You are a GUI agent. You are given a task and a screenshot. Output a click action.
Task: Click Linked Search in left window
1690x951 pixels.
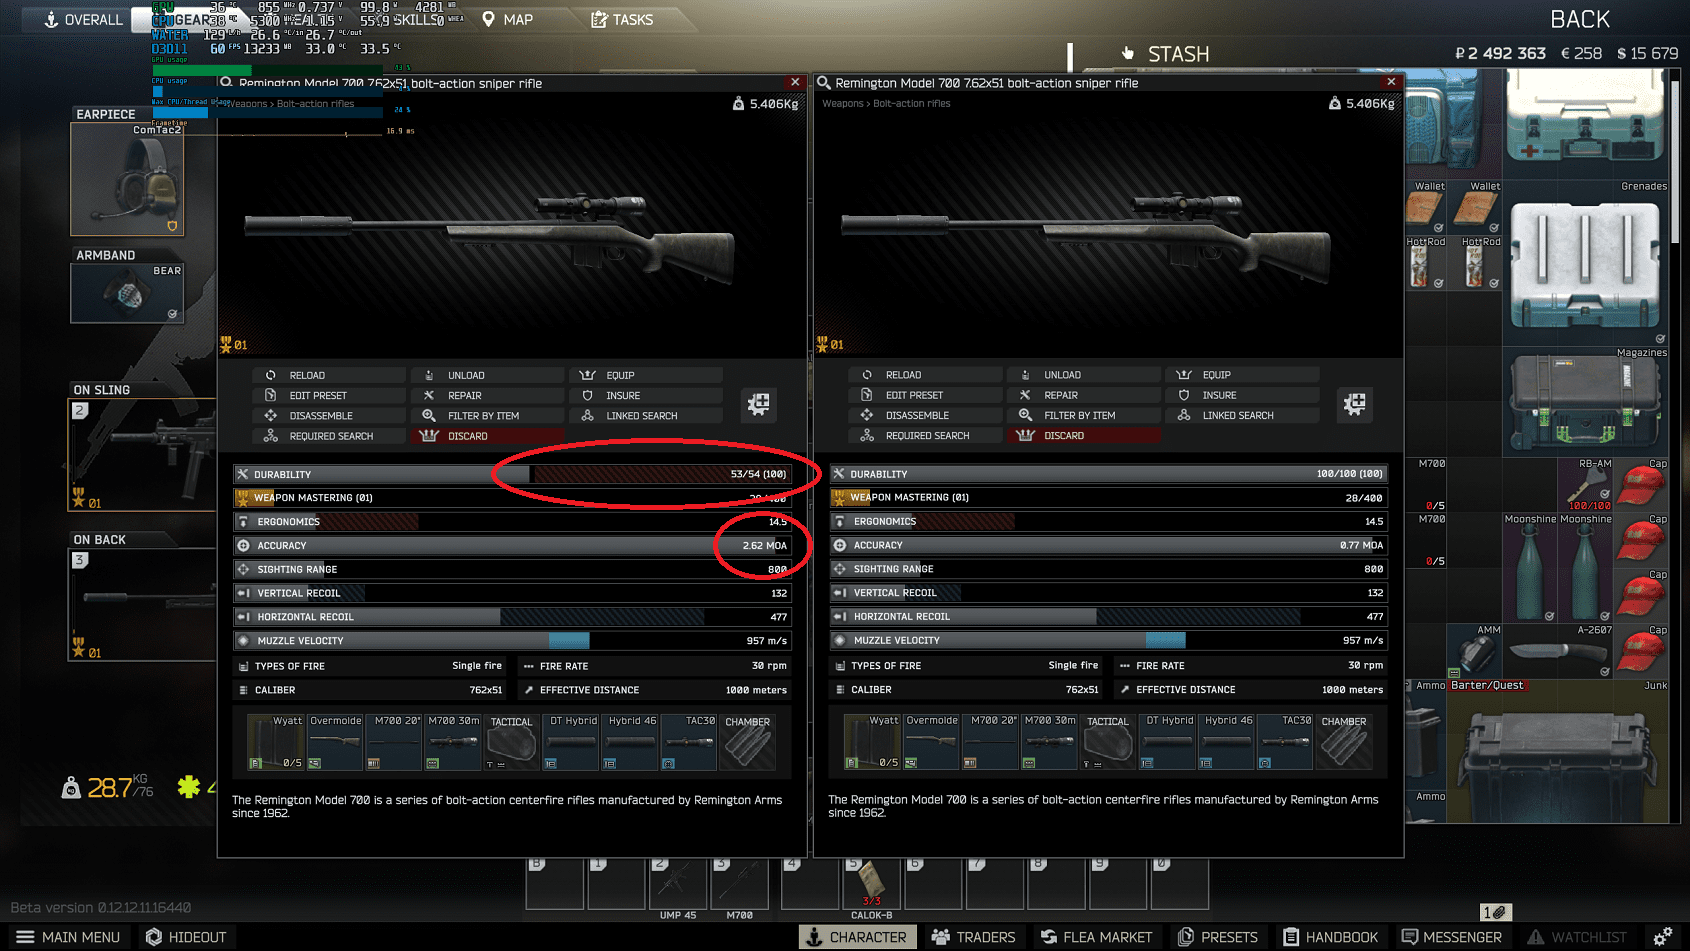[x=646, y=415]
